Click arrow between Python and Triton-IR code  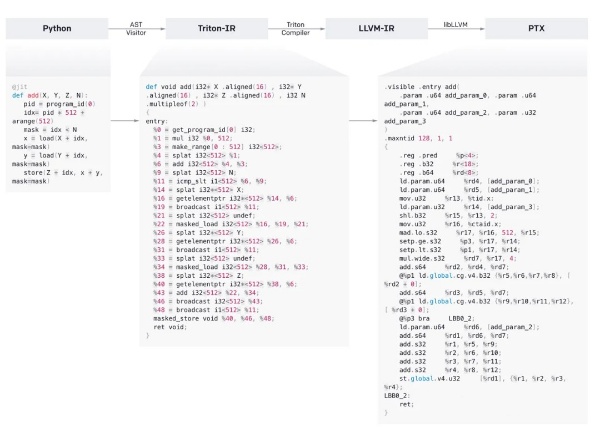coord(125,120)
